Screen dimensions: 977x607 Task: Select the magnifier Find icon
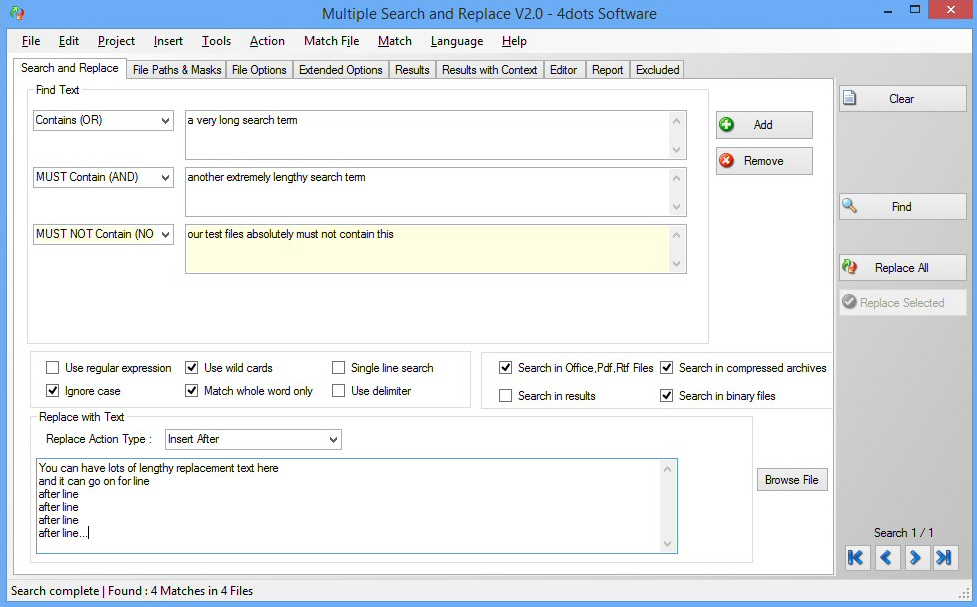pyautogui.click(x=851, y=206)
